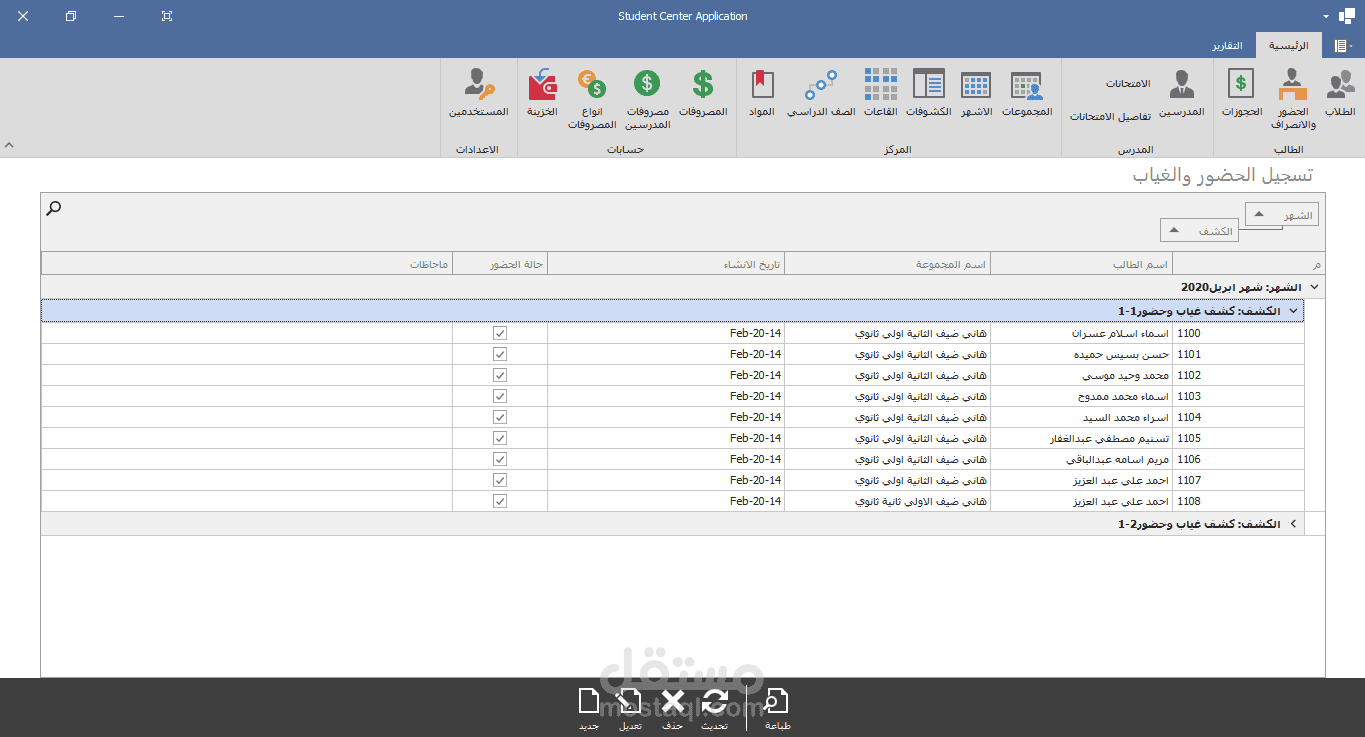Toggle attendance checkbox for student 1107
1365x737 pixels.
point(500,480)
